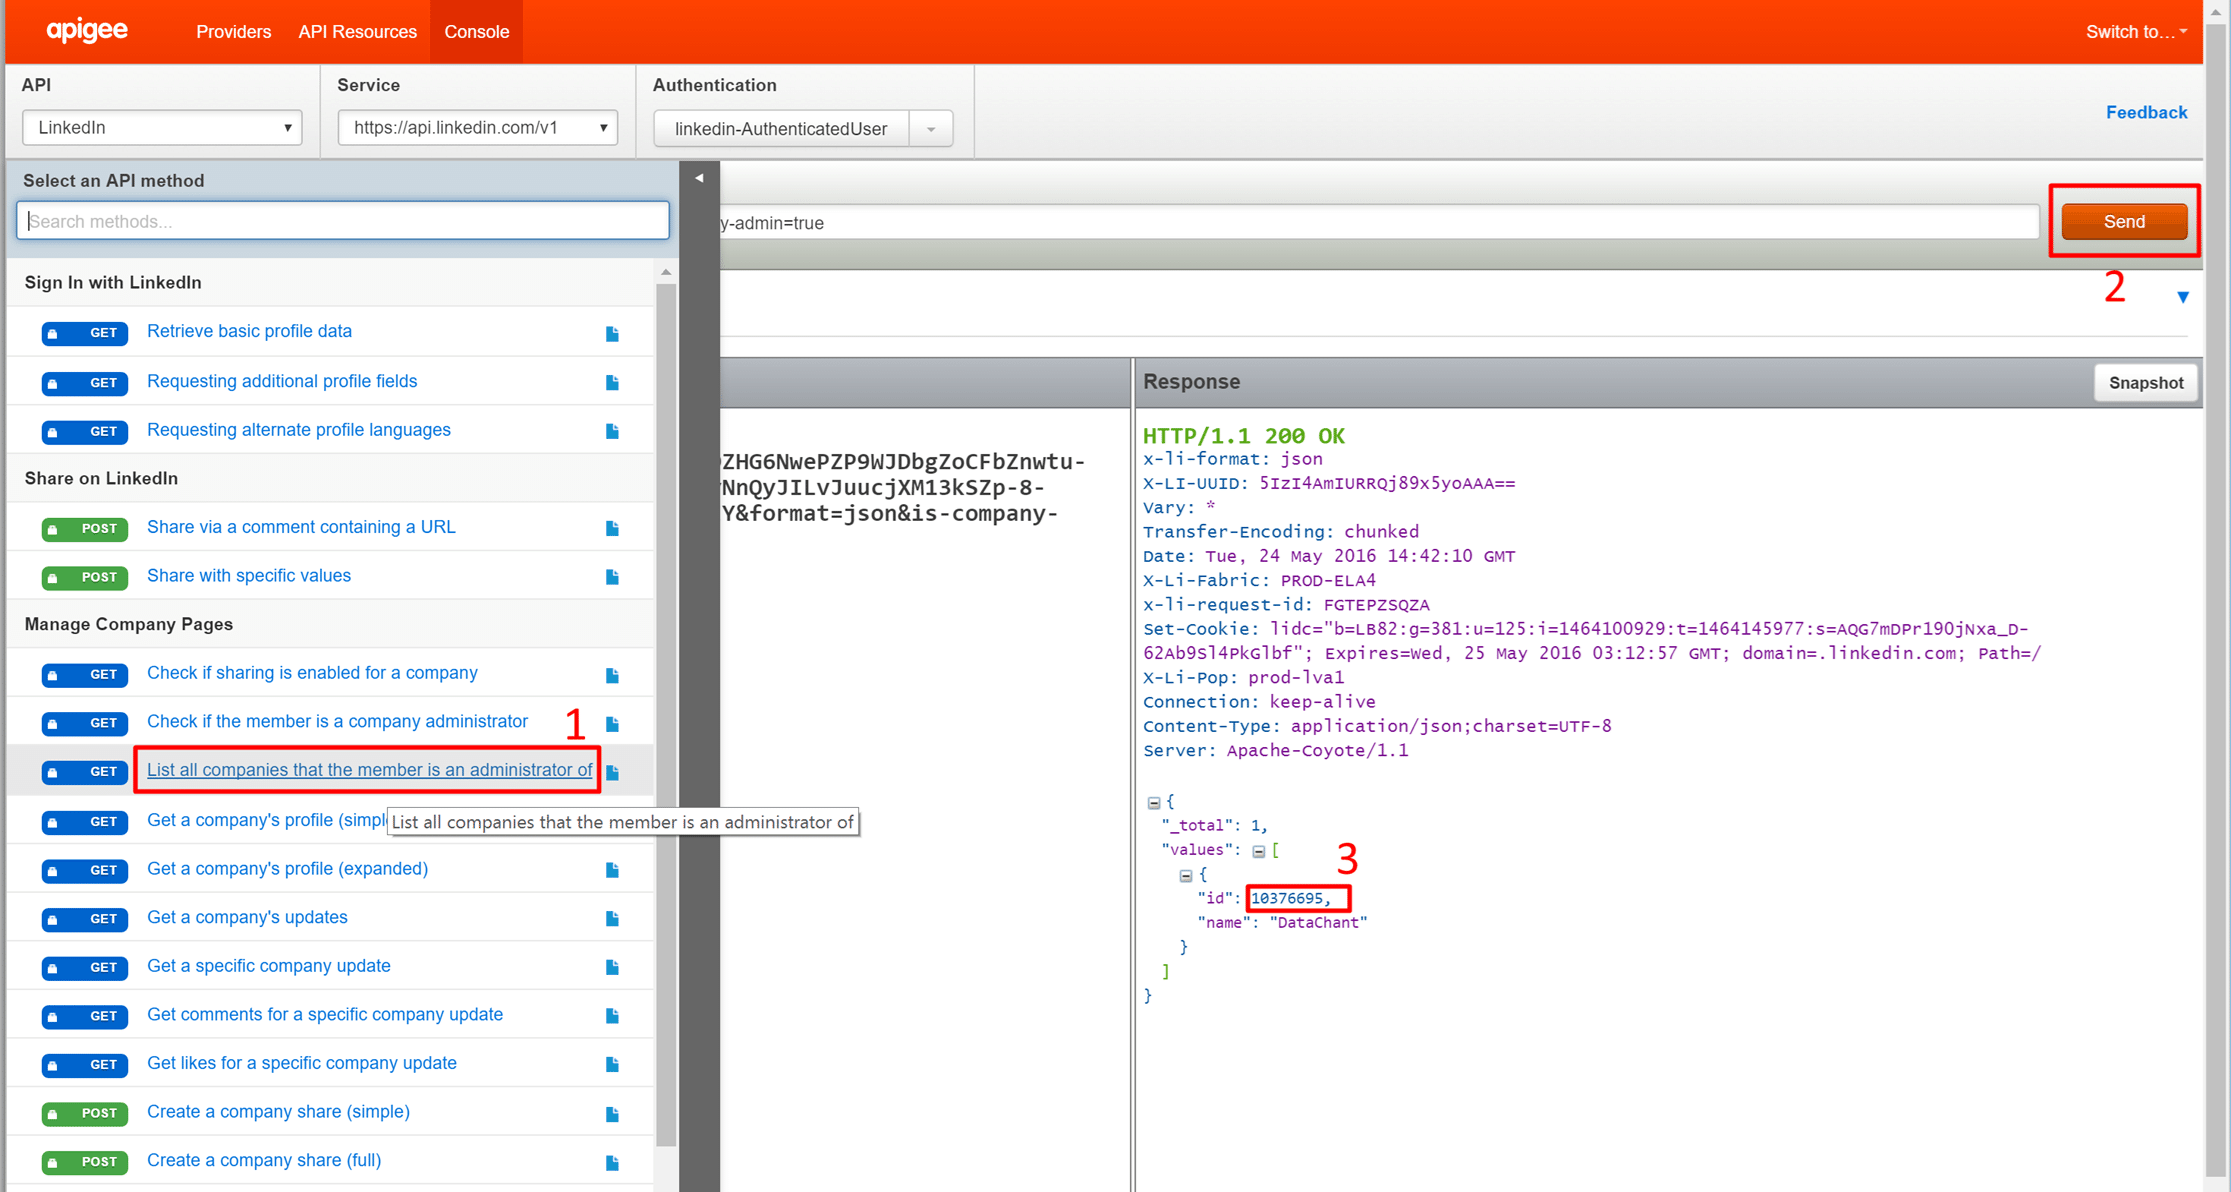Open the Service URL dropdown
Image resolution: width=2231 pixels, height=1192 pixels.
point(478,128)
